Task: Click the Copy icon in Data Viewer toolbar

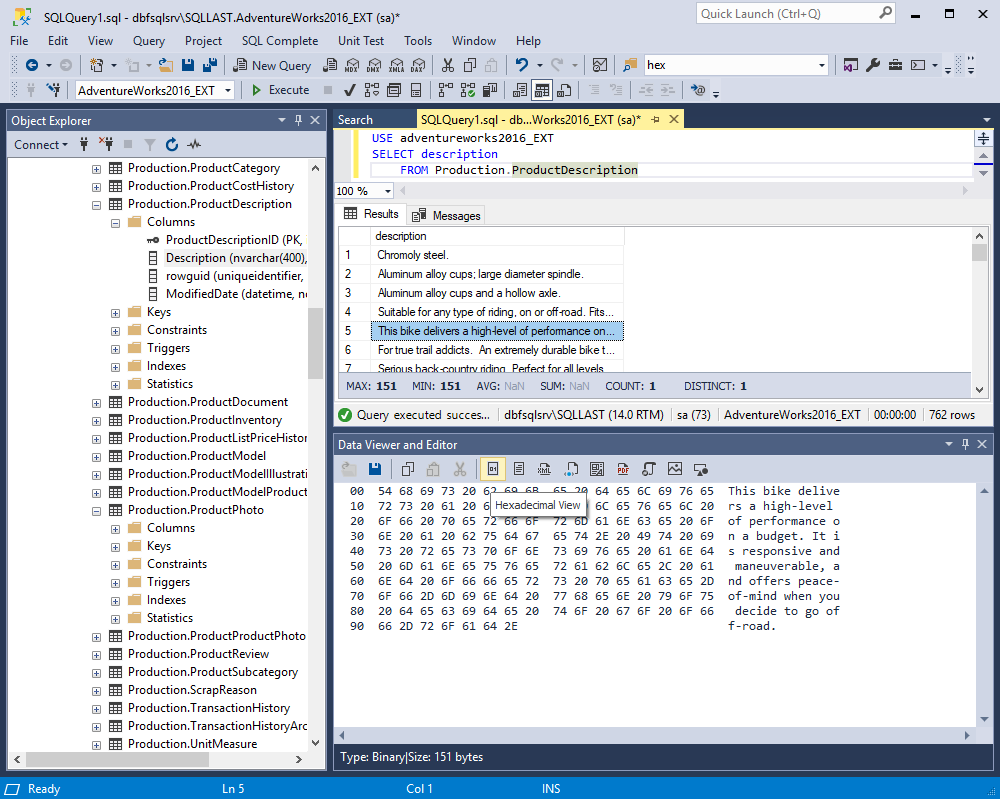Action: pyautogui.click(x=408, y=469)
